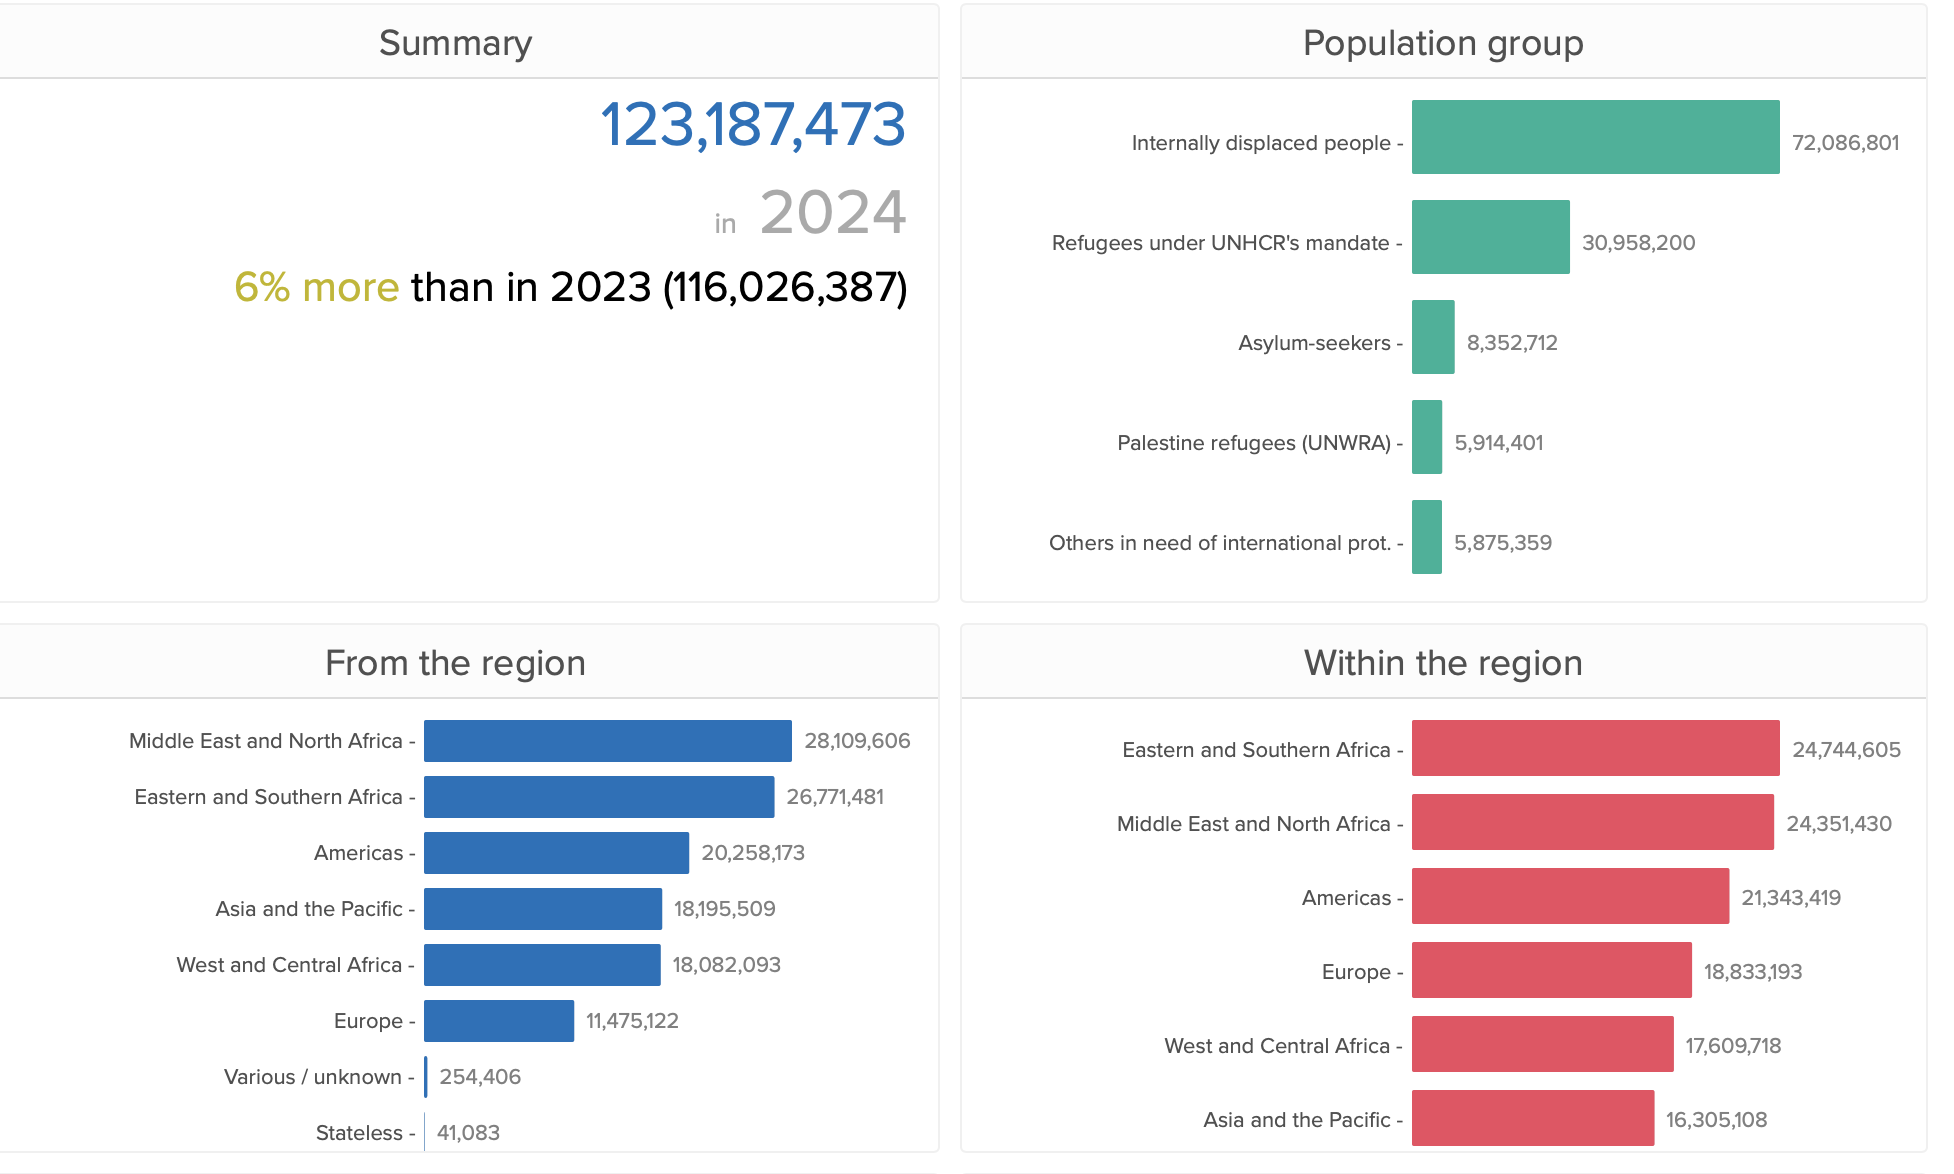Click the red Americas bar
The height and width of the screenshot is (1174, 1954).
[x=1570, y=896]
